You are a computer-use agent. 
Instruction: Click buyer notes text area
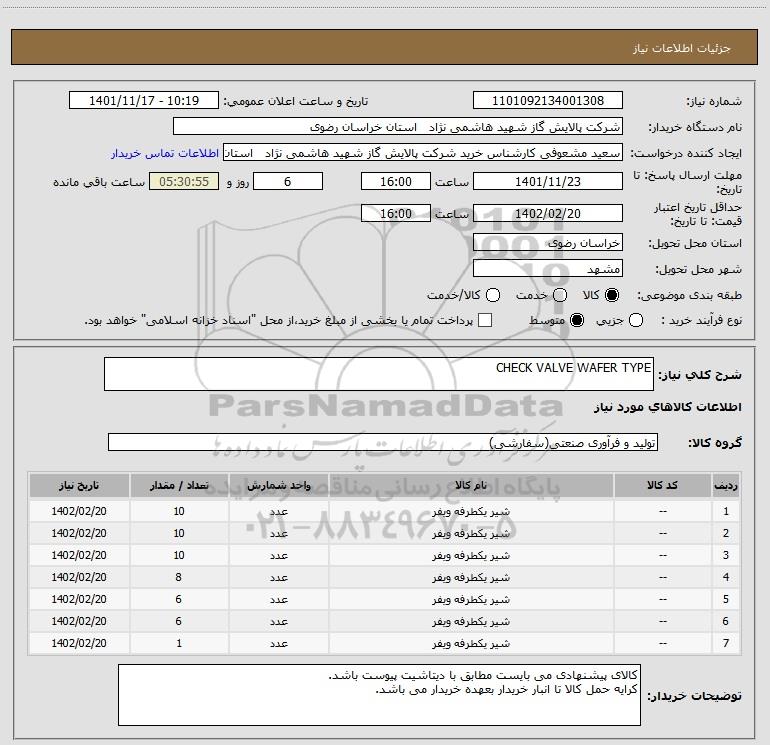[x=379, y=695]
